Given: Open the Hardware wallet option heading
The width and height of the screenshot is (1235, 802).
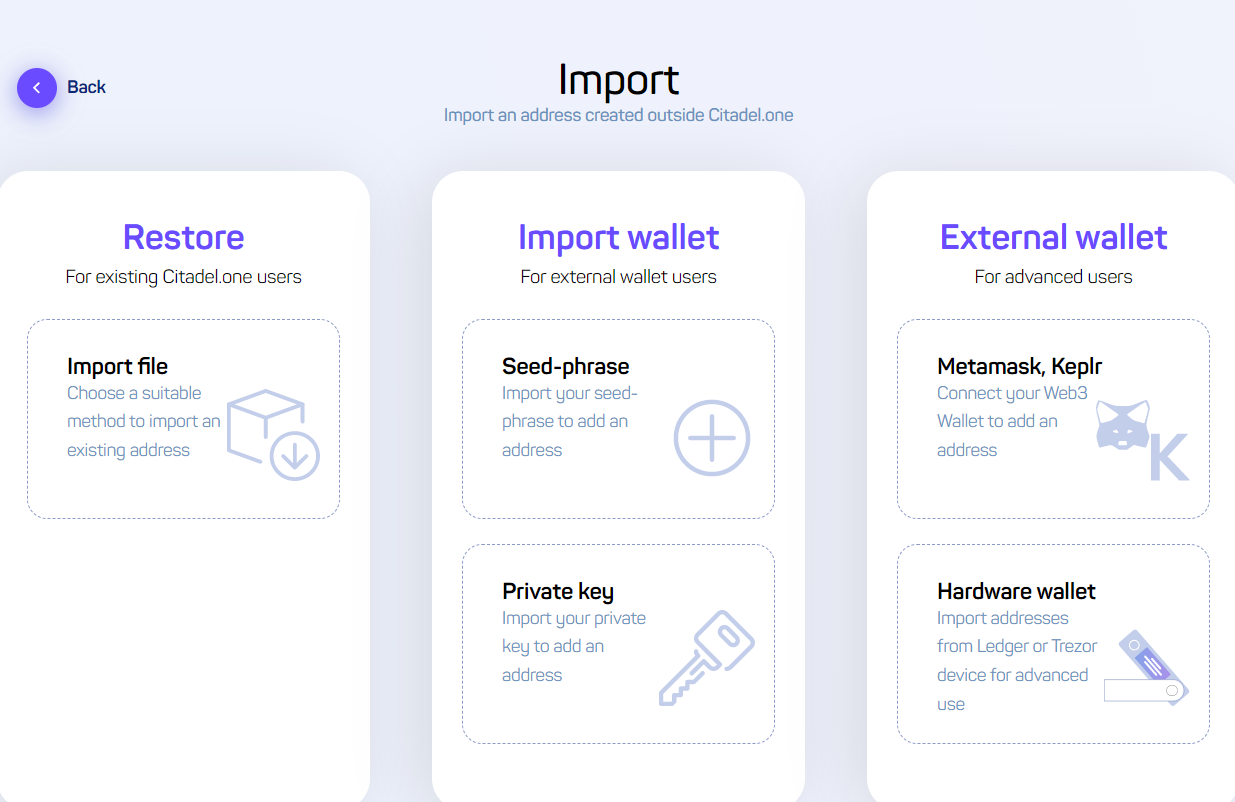Looking at the screenshot, I should (1016, 591).
